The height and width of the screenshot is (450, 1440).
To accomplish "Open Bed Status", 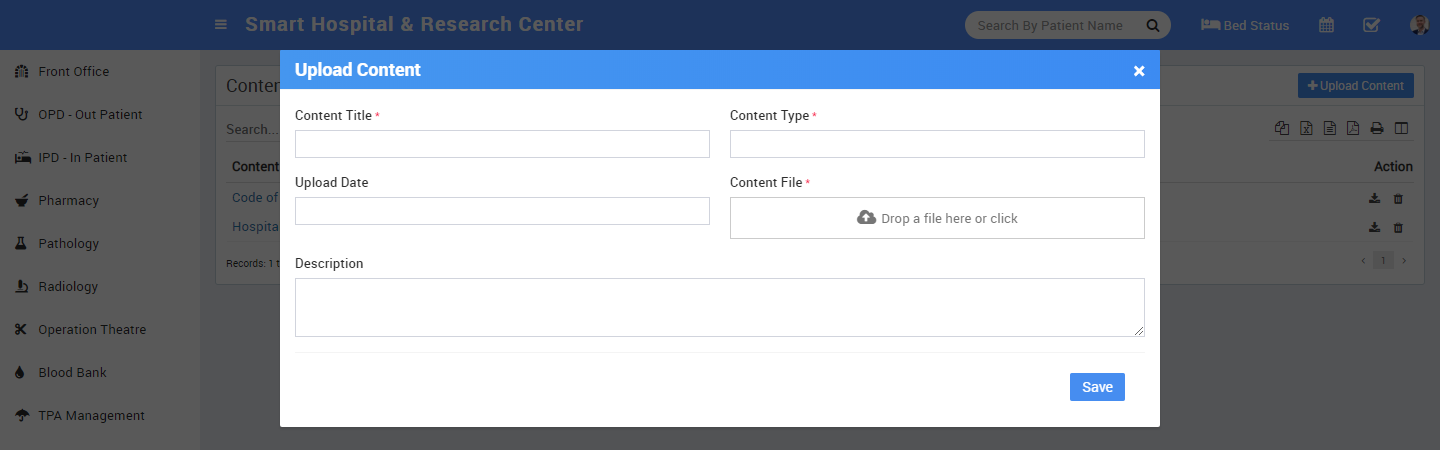I will pyautogui.click(x=1245, y=25).
